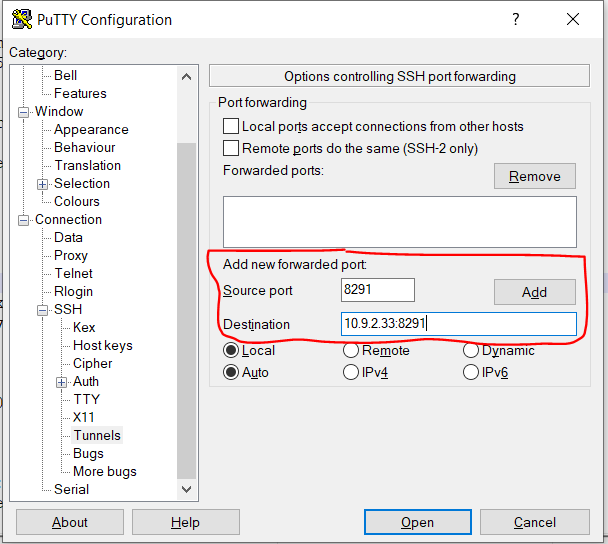Open the Appearance settings
The height and width of the screenshot is (544, 608).
[x=91, y=130]
